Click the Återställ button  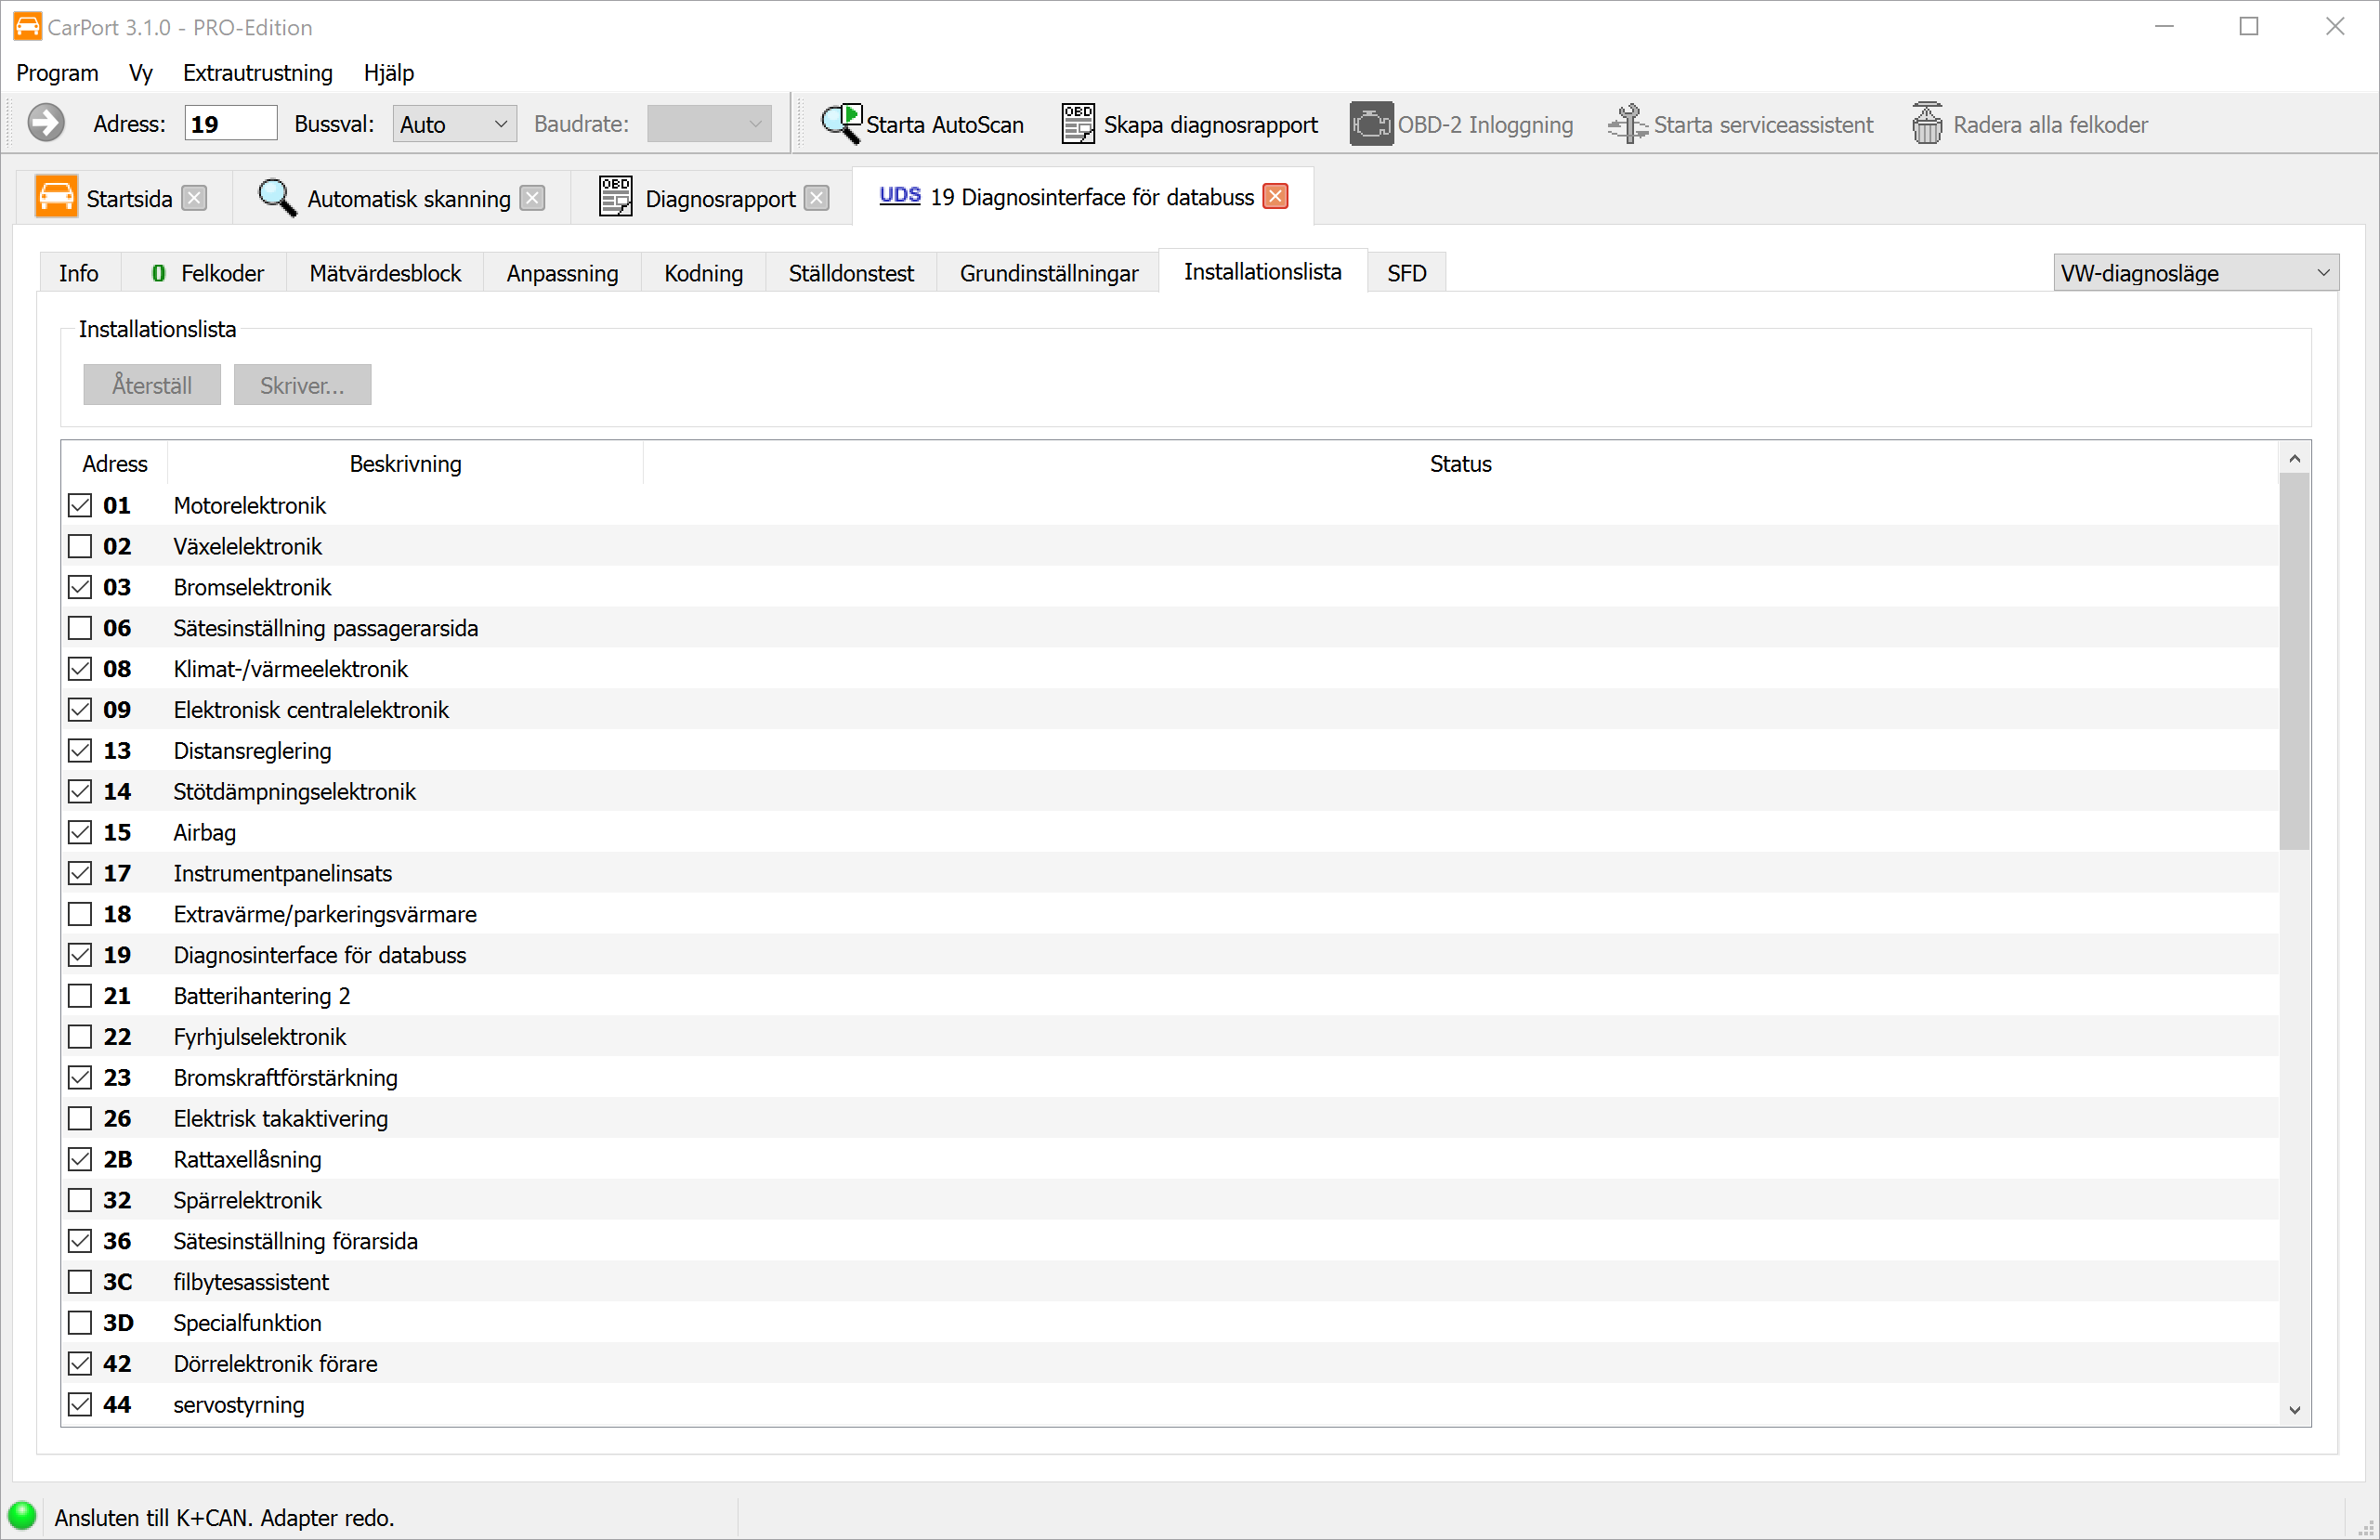(151, 385)
